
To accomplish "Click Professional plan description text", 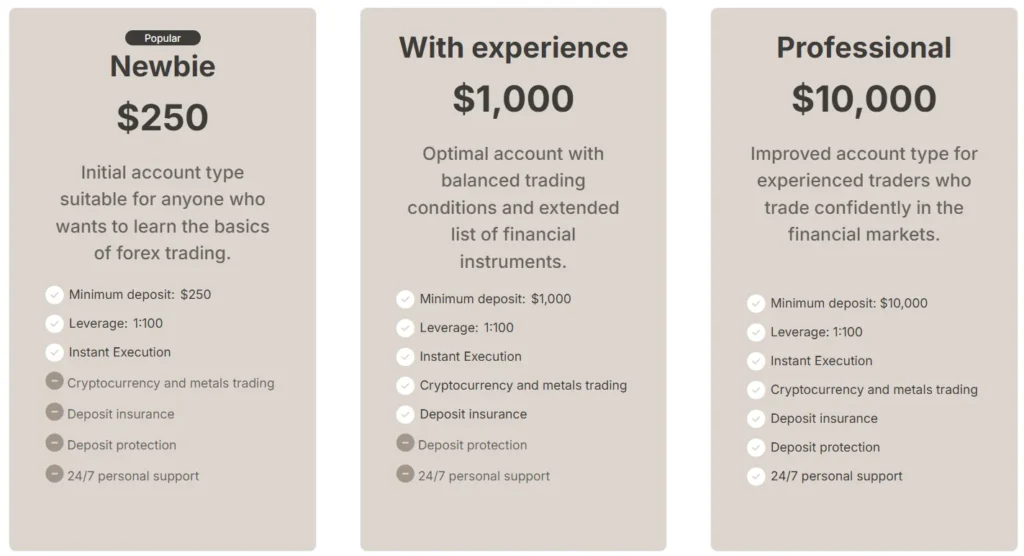I will (x=864, y=194).
